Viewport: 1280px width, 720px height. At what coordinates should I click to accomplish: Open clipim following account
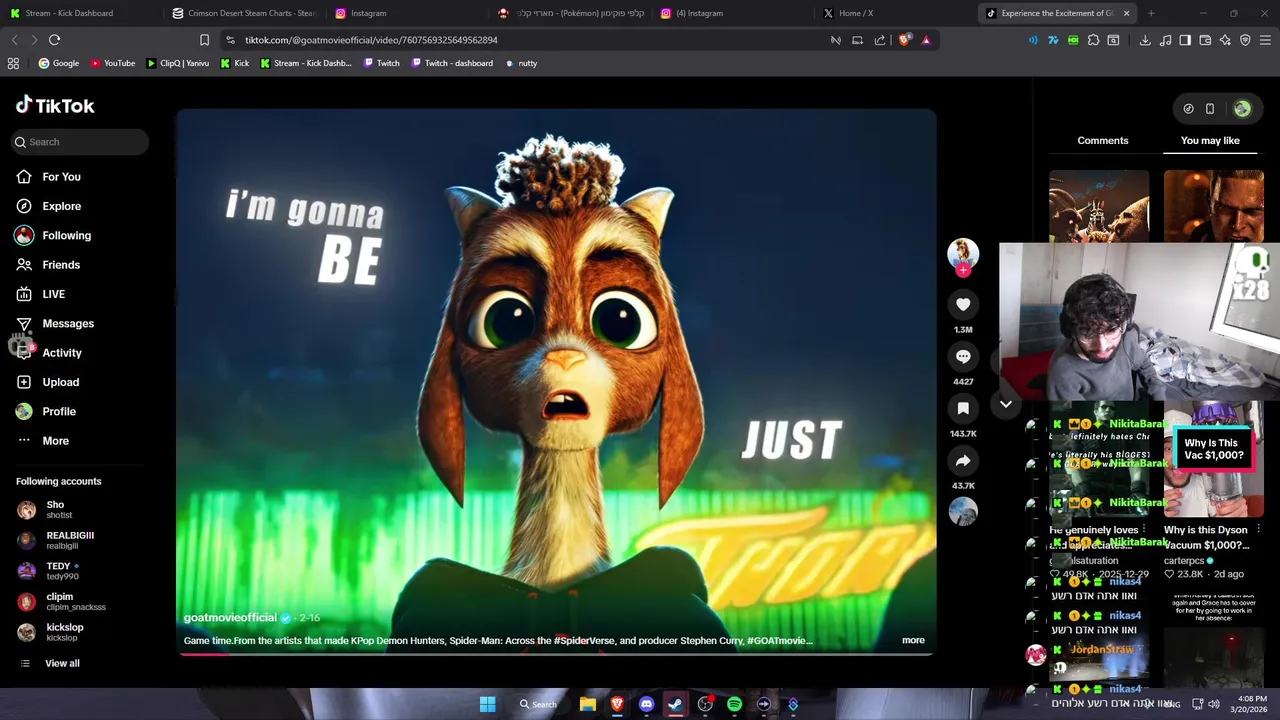pyautogui.click(x=78, y=602)
